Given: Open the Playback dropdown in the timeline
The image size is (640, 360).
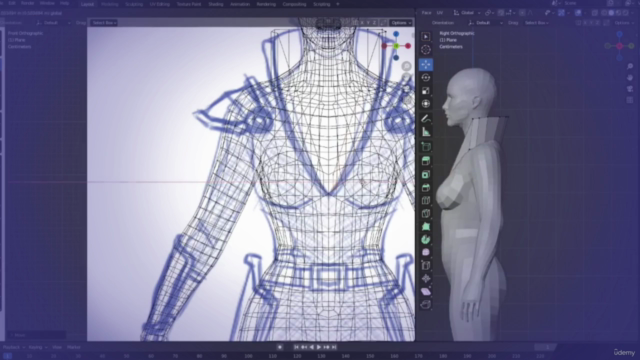Looking at the screenshot, I should 13,347.
